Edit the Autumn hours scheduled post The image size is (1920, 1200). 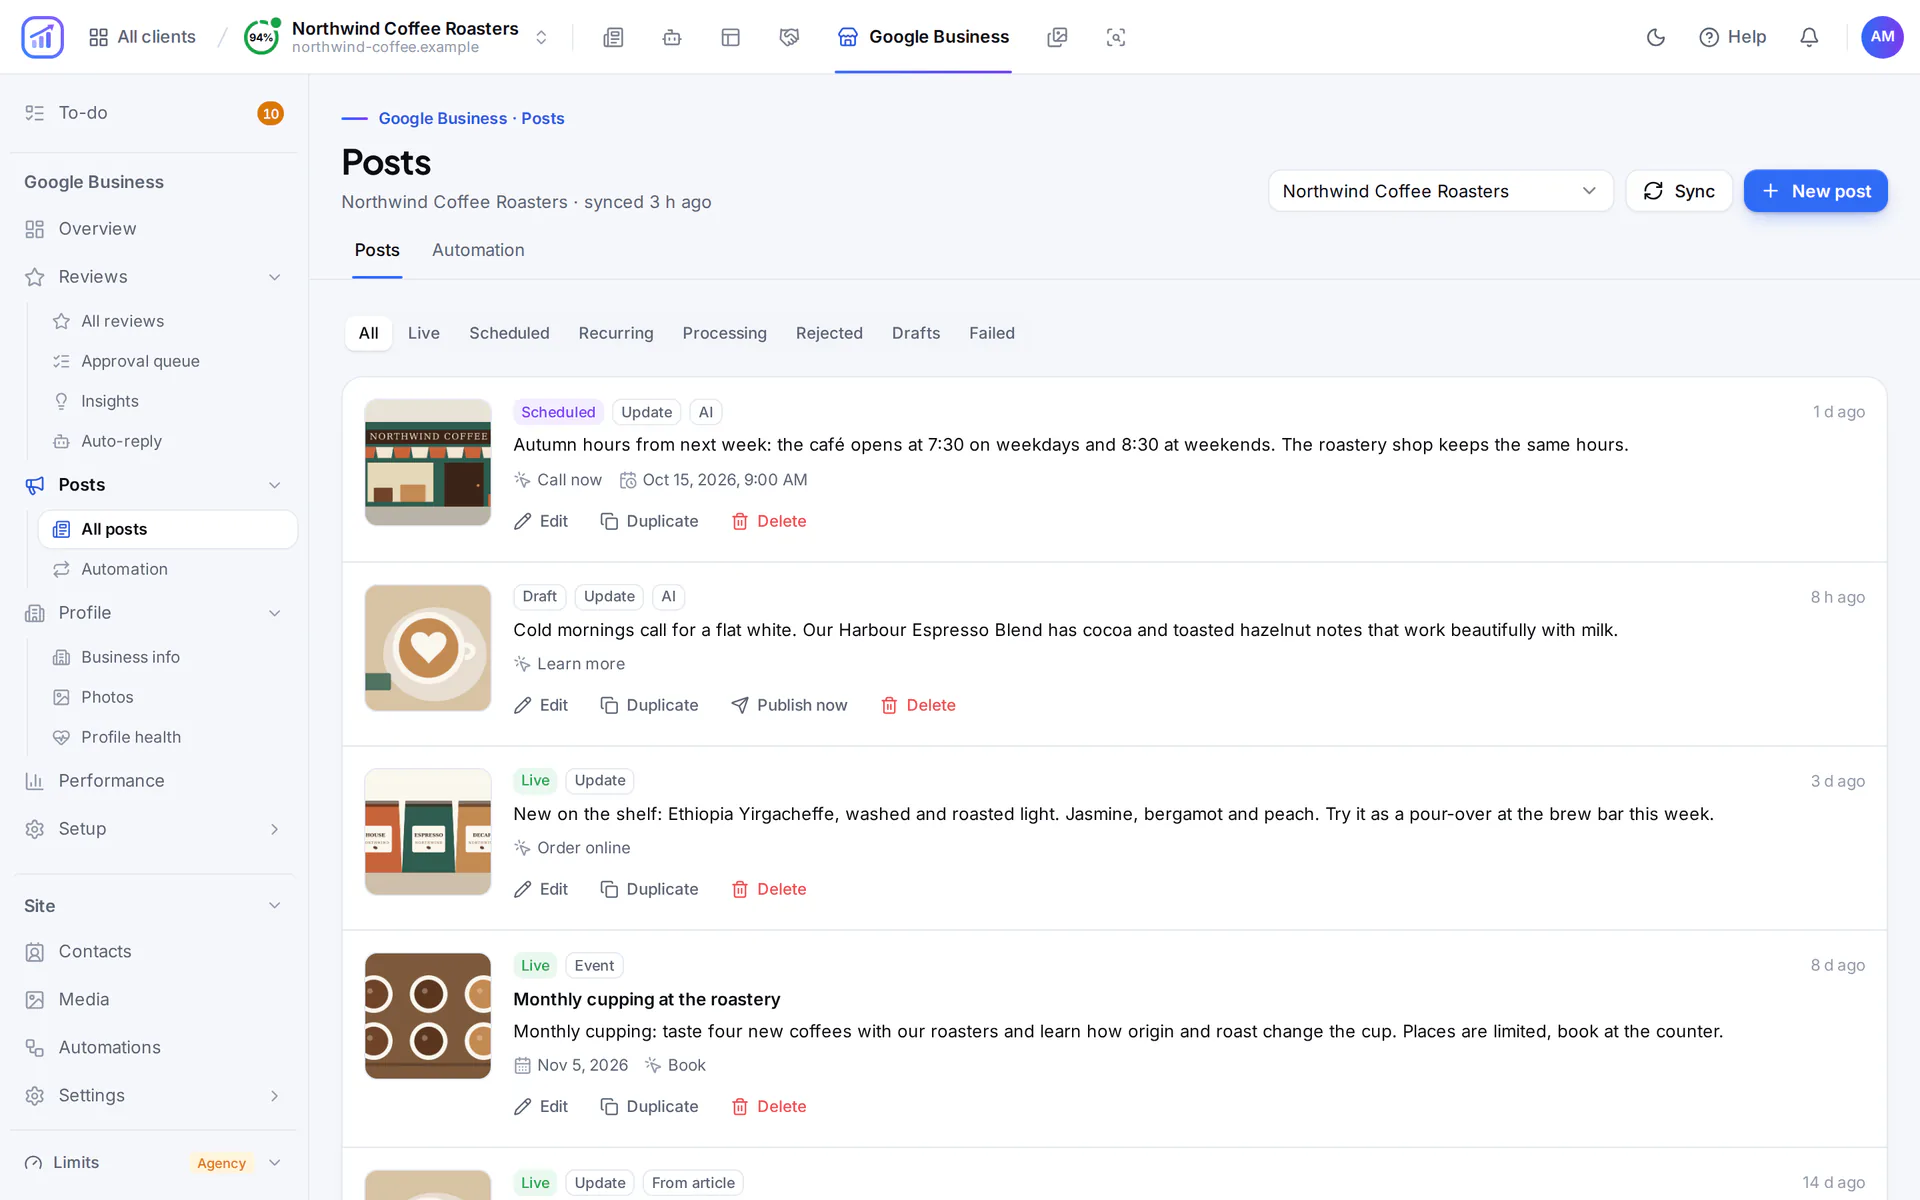pyautogui.click(x=541, y=521)
